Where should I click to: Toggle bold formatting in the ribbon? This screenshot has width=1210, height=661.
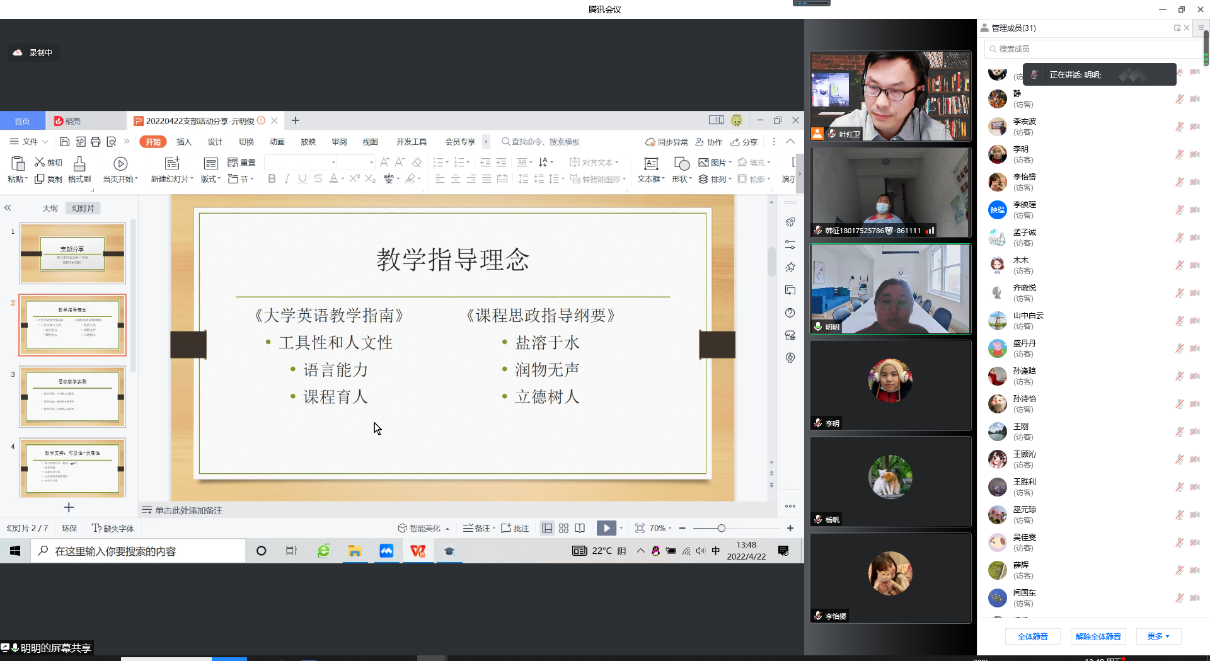[272, 180]
